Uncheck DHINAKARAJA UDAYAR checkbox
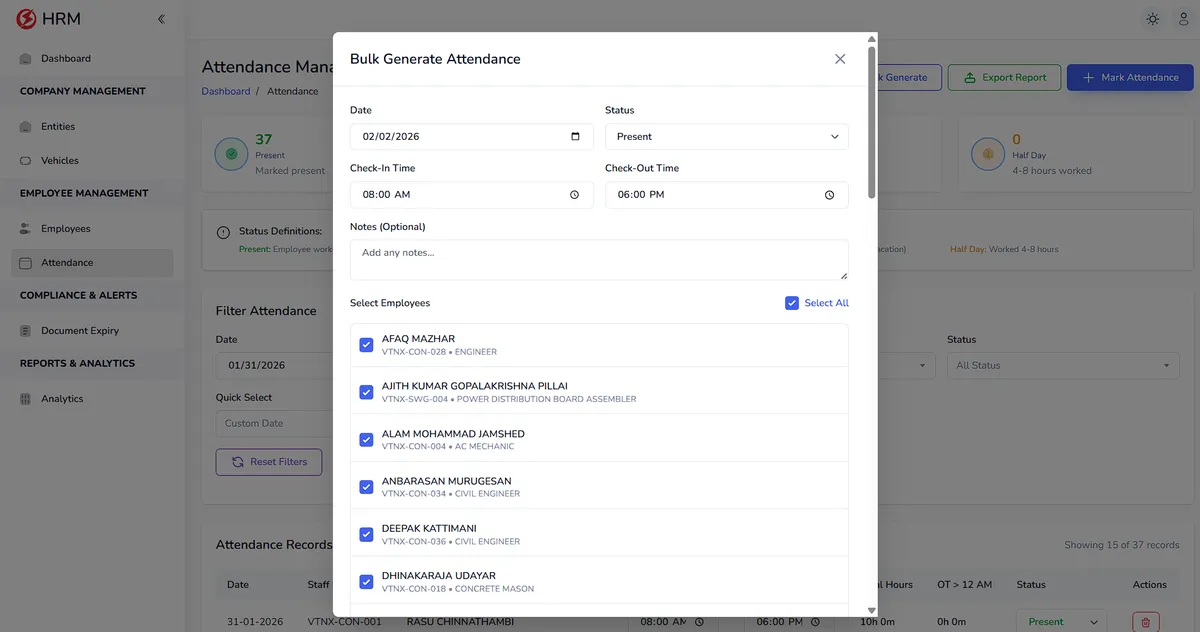This screenshot has height=632, width=1200. point(366,582)
